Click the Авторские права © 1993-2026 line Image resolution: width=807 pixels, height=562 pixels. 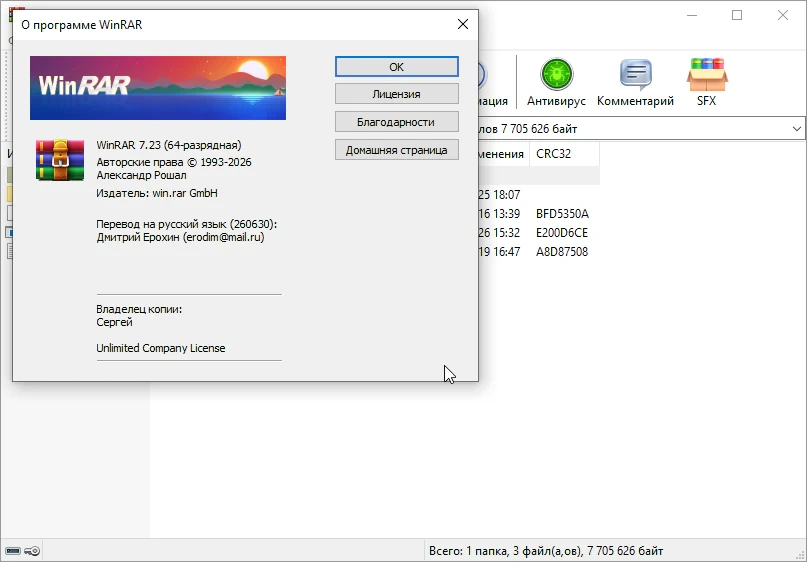click(174, 162)
